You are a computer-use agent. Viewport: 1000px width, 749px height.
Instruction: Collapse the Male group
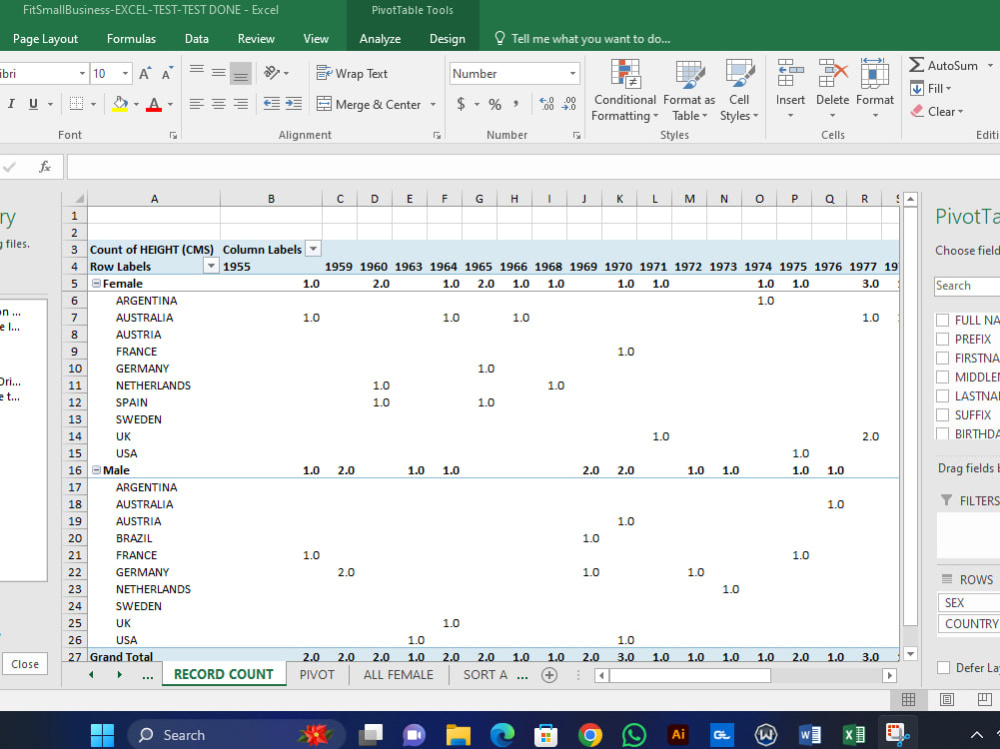(x=96, y=470)
